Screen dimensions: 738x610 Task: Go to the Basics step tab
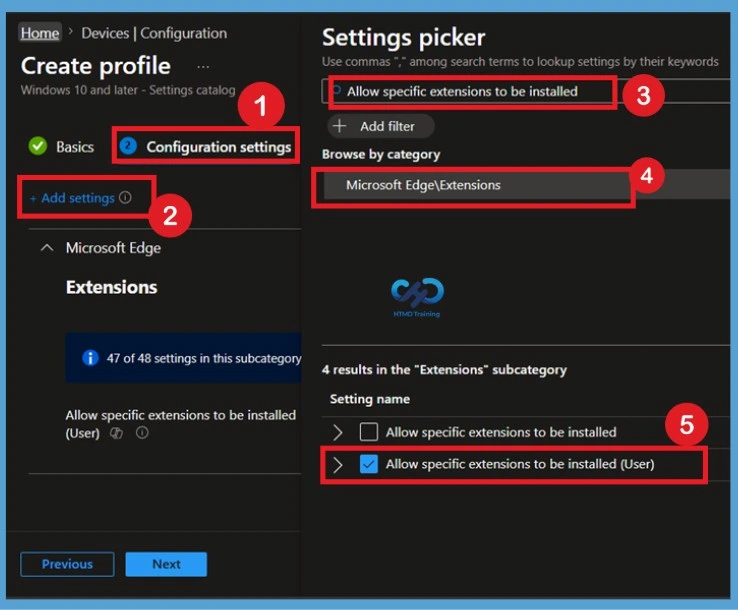(61, 146)
